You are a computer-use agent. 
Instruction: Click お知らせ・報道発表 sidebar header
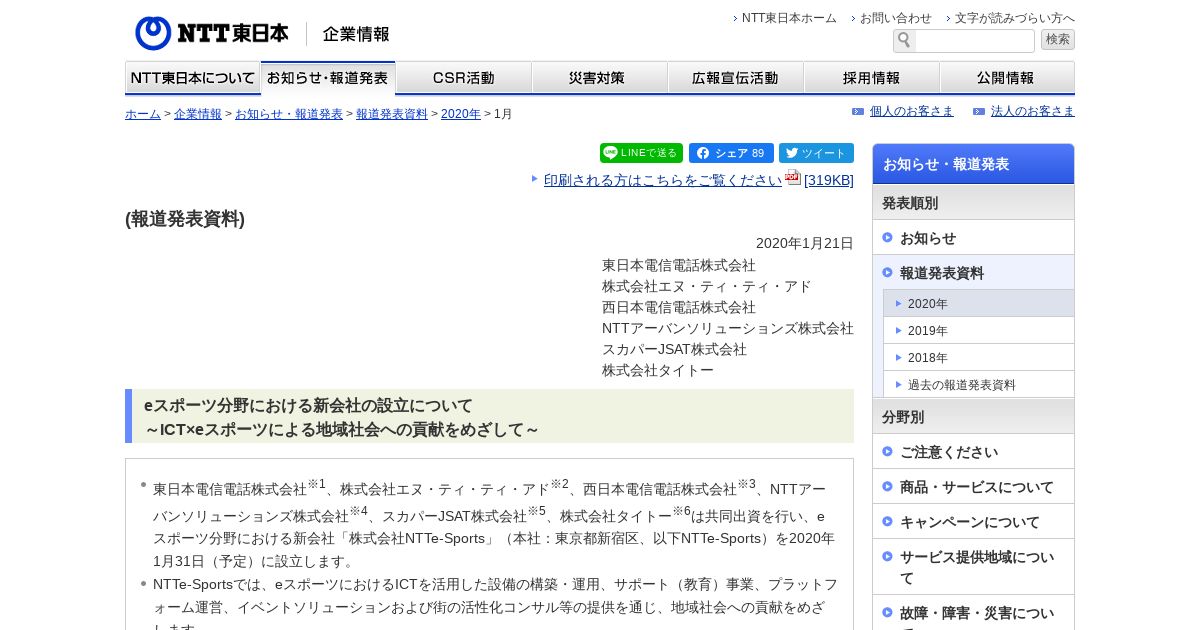click(x=973, y=164)
